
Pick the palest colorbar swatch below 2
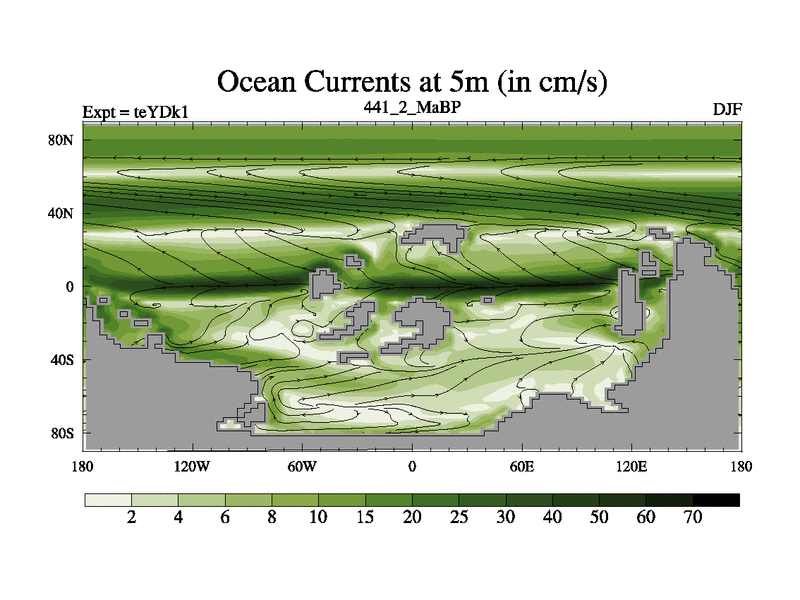point(107,499)
